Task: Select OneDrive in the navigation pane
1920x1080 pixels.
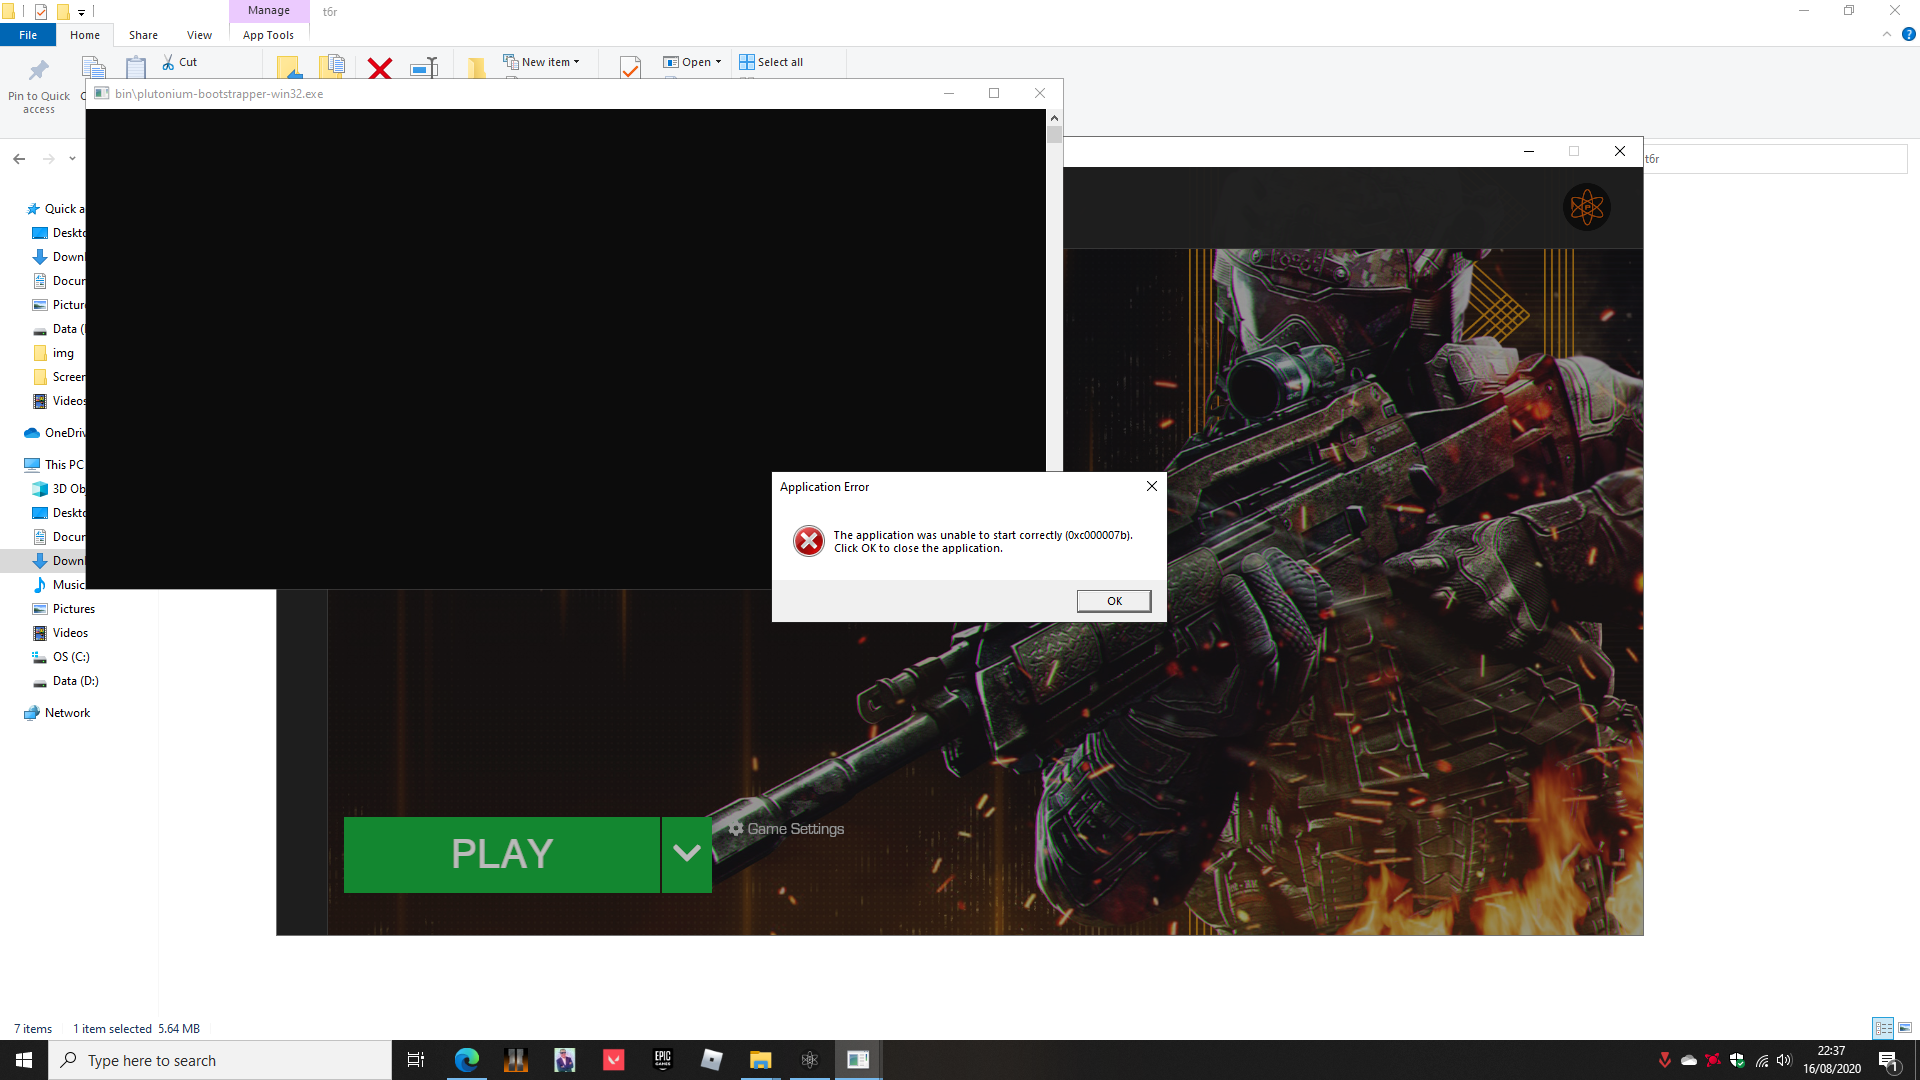Action: [55, 433]
